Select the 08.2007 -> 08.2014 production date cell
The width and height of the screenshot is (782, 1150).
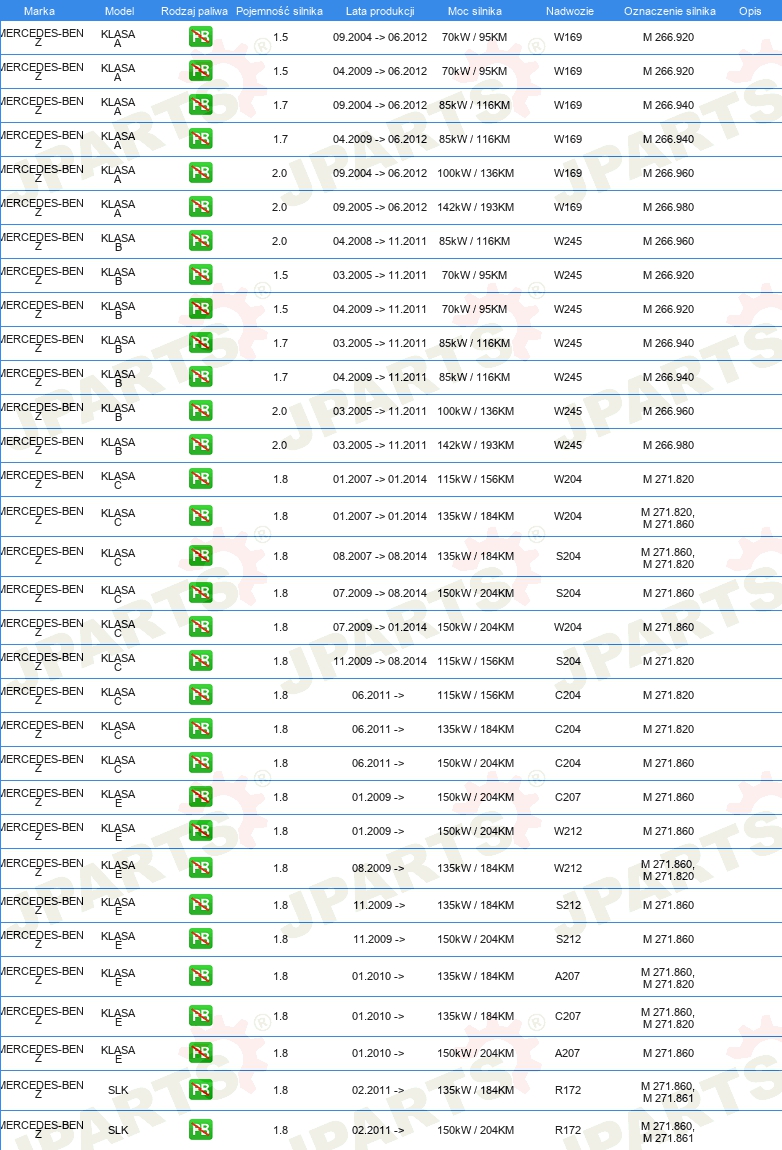(x=380, y=556)
